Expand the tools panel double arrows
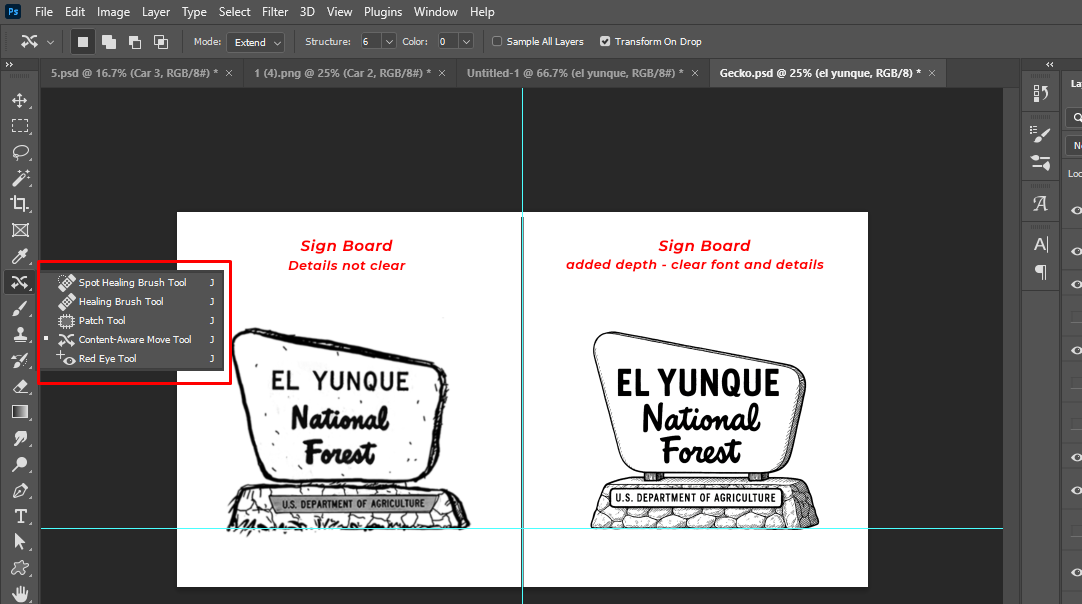 [x=10, y=64]
